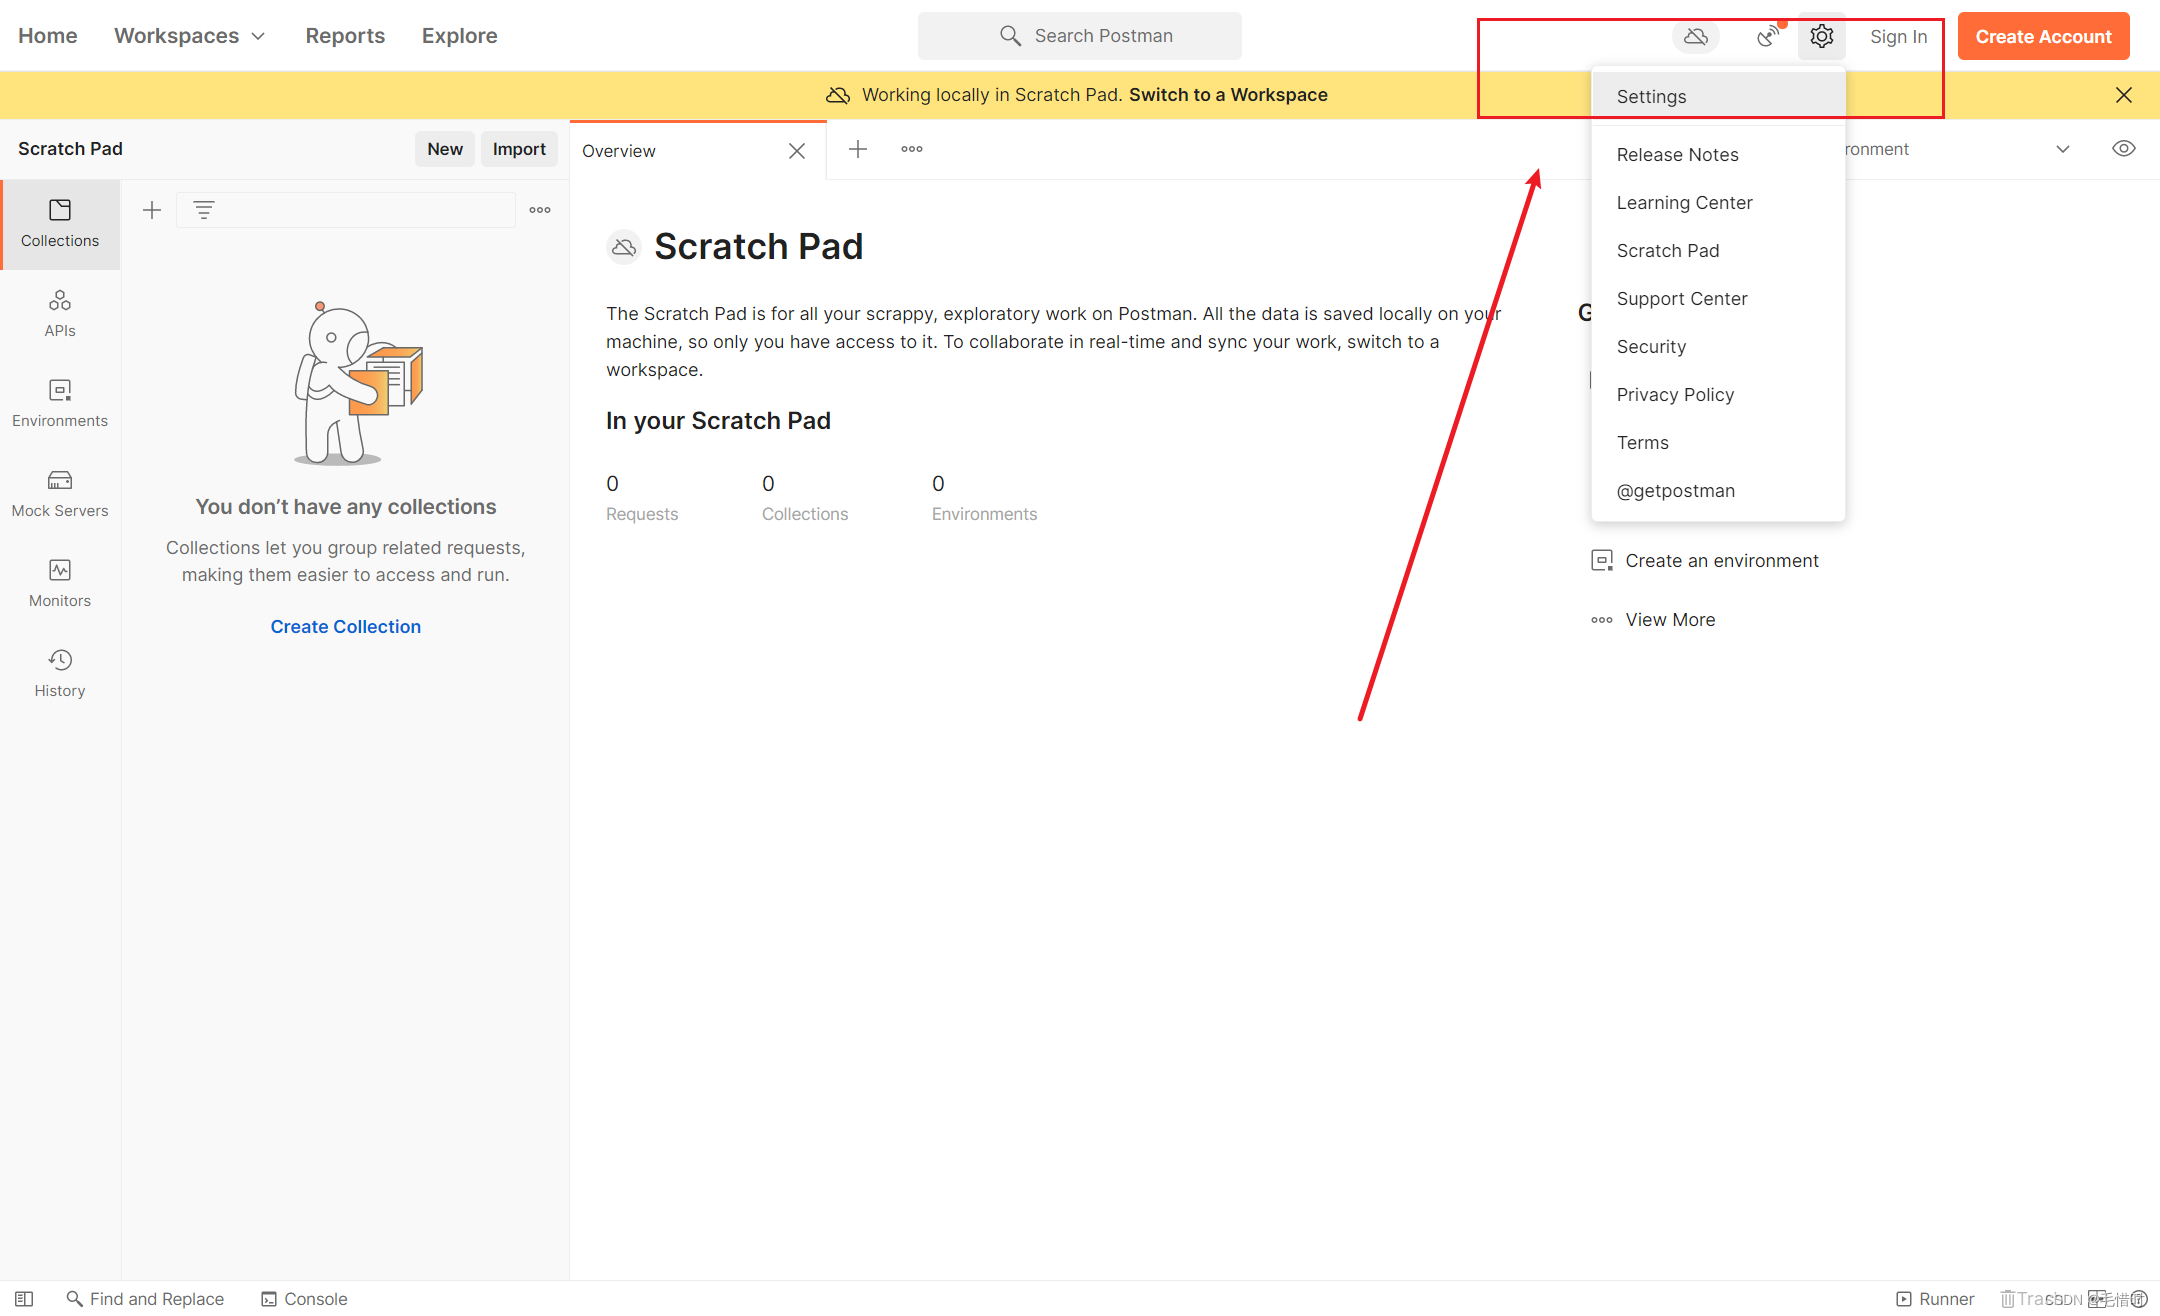
Task: Click View More link
Action: click(1653, 620)
